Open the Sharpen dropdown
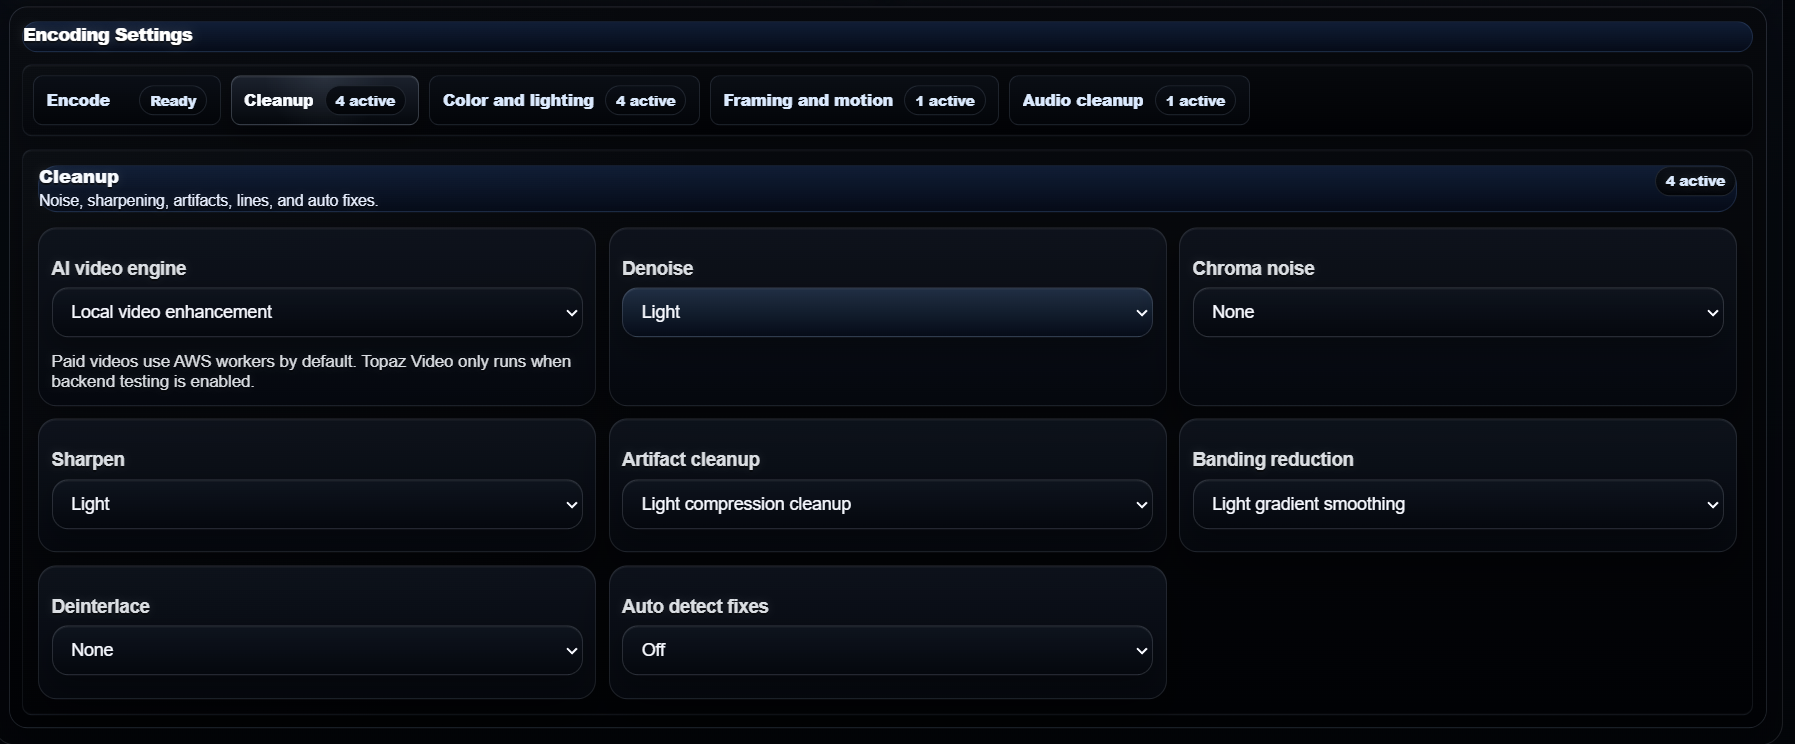This screenshot has width=1795, height=744. [x=317, y=504]
